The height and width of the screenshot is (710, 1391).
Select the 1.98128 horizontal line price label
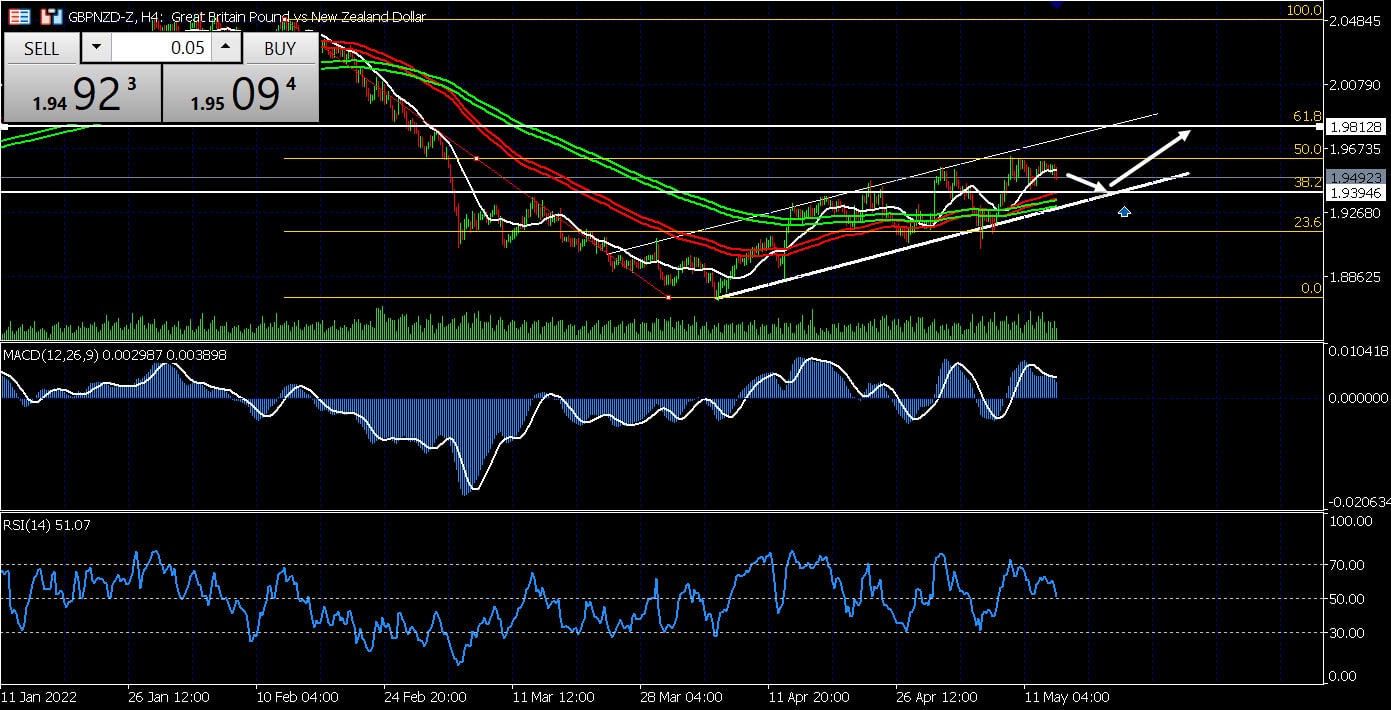point(1356,127)
